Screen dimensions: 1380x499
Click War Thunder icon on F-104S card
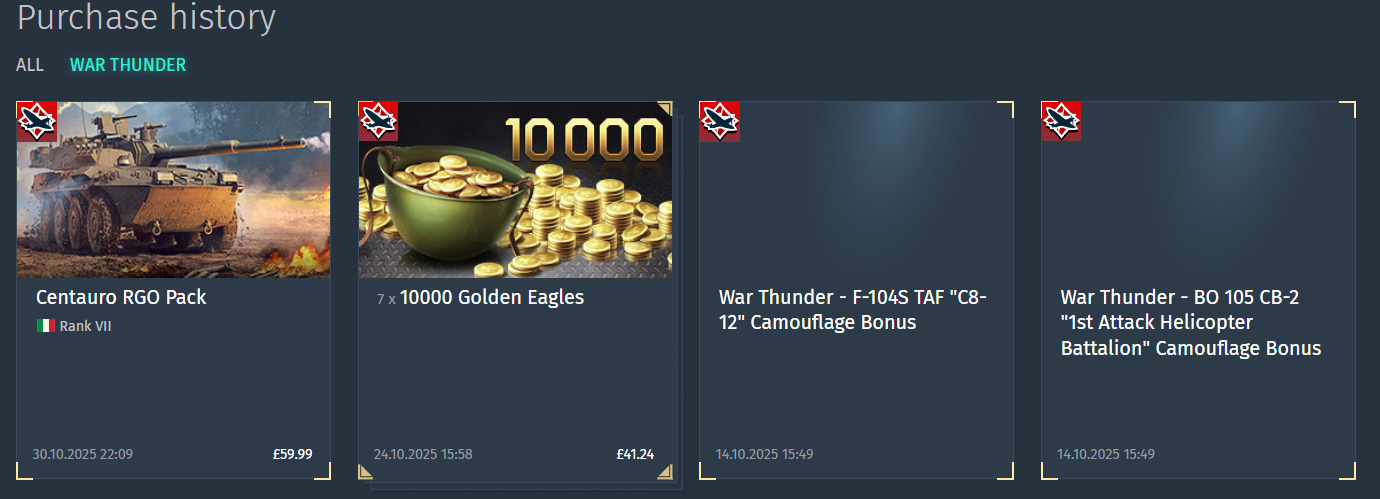[719, 121]
